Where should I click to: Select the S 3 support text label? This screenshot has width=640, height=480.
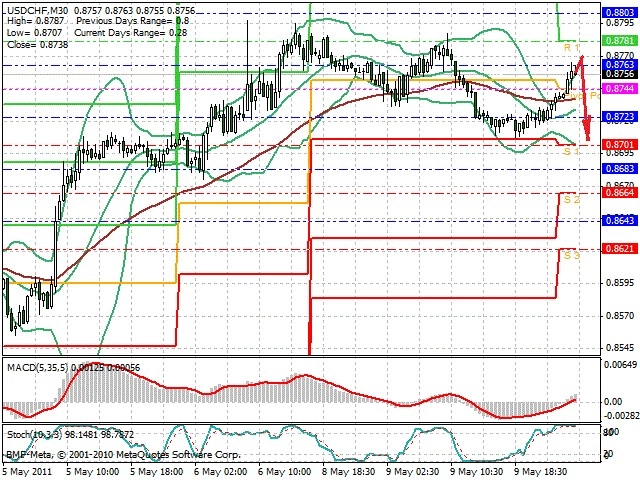tap(571, 256)
